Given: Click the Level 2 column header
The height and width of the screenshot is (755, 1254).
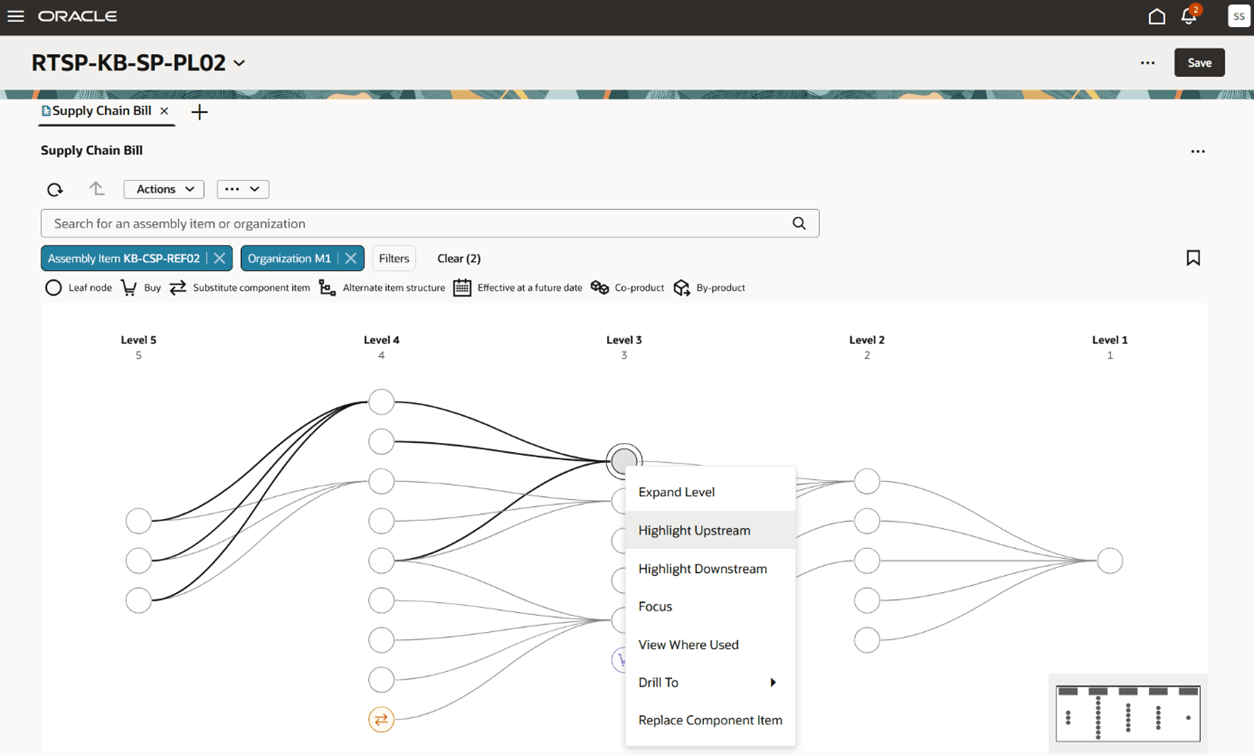Looking at the screenshot, I should click(867, 340).
